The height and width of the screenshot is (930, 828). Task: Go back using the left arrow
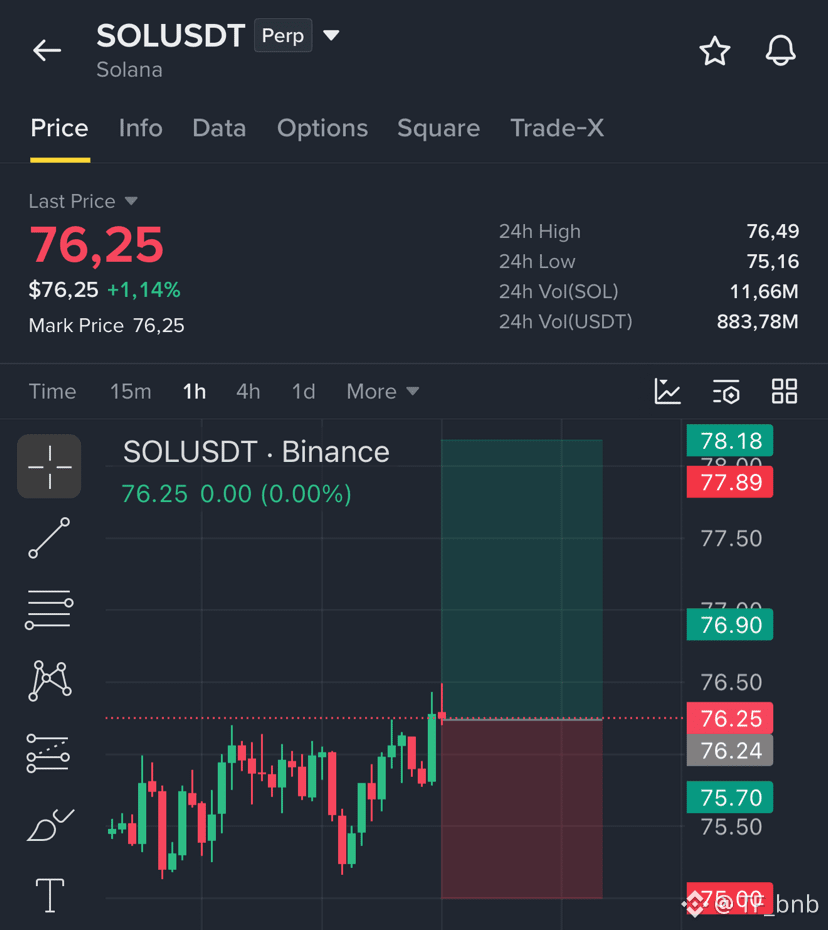coord(47,50)
